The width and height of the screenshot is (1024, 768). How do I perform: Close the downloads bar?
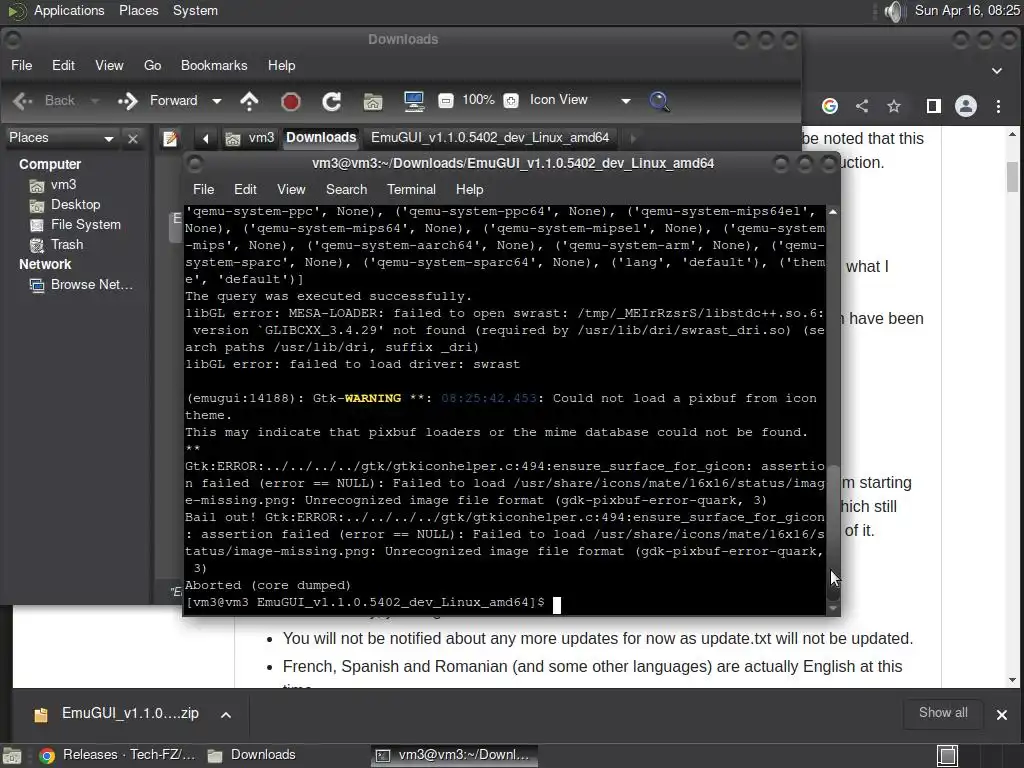pyautogui.click(x=1002, y=714)
